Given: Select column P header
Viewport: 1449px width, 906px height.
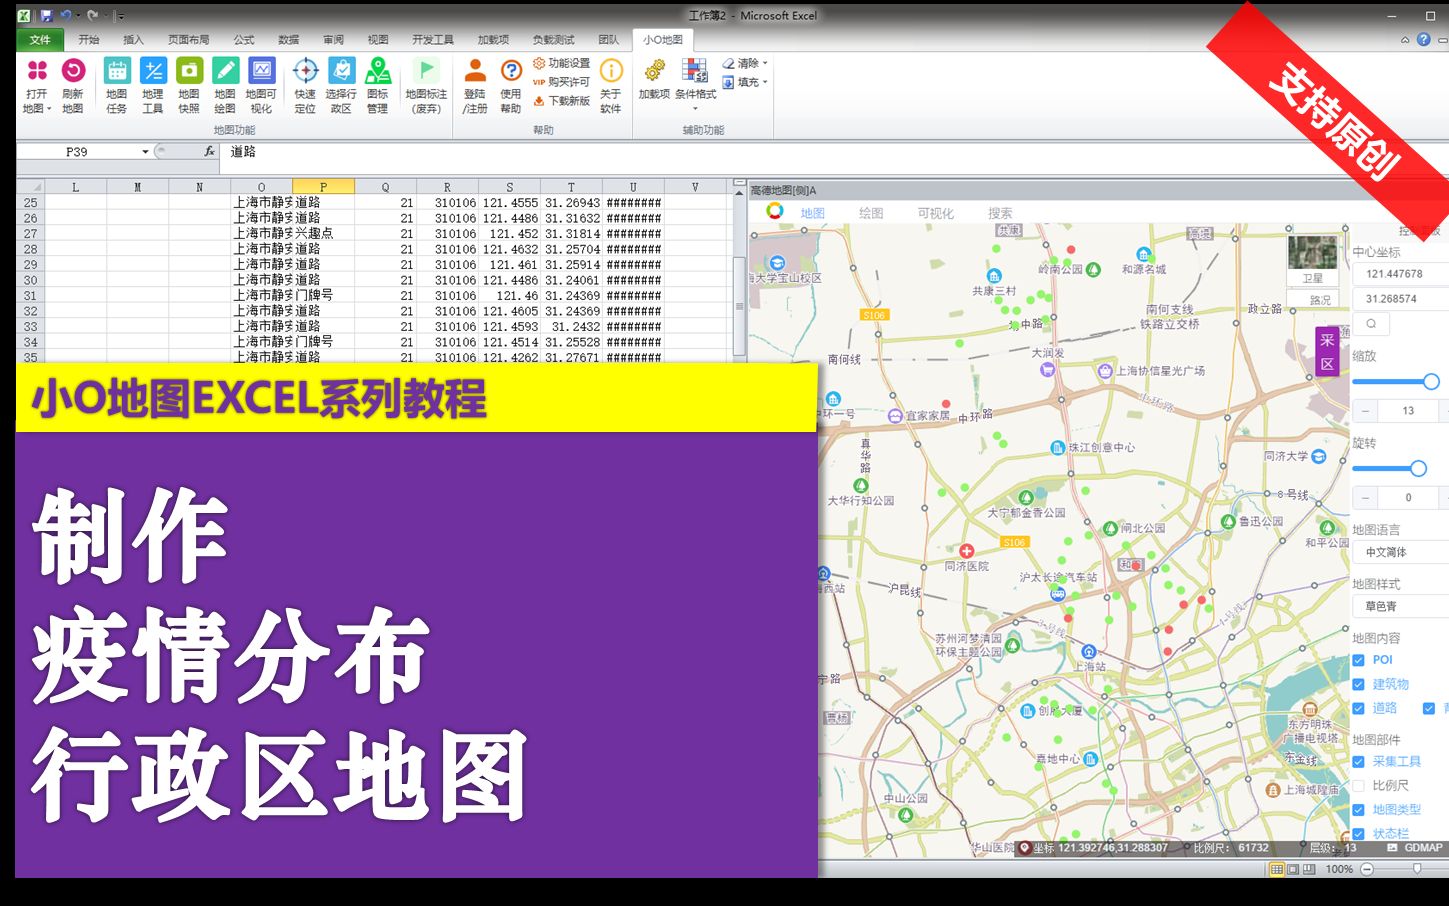Looking at the screenshot, I should click(x=323, y=187).
